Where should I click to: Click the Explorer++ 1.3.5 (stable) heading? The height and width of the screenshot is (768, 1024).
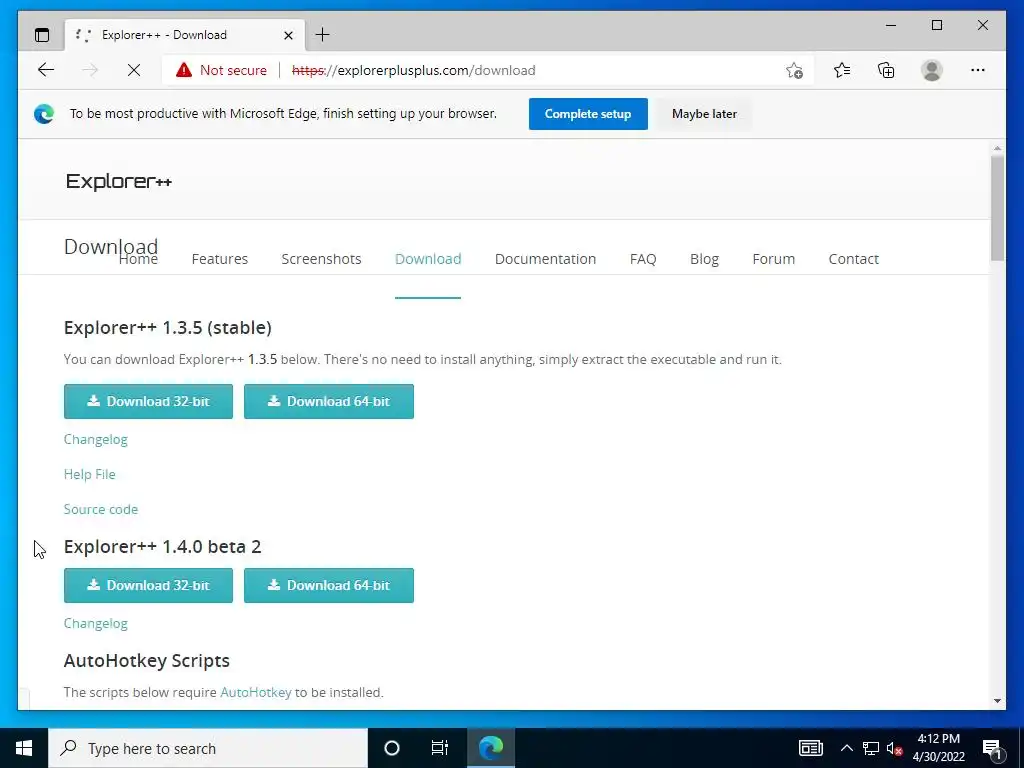pos(168,328)
